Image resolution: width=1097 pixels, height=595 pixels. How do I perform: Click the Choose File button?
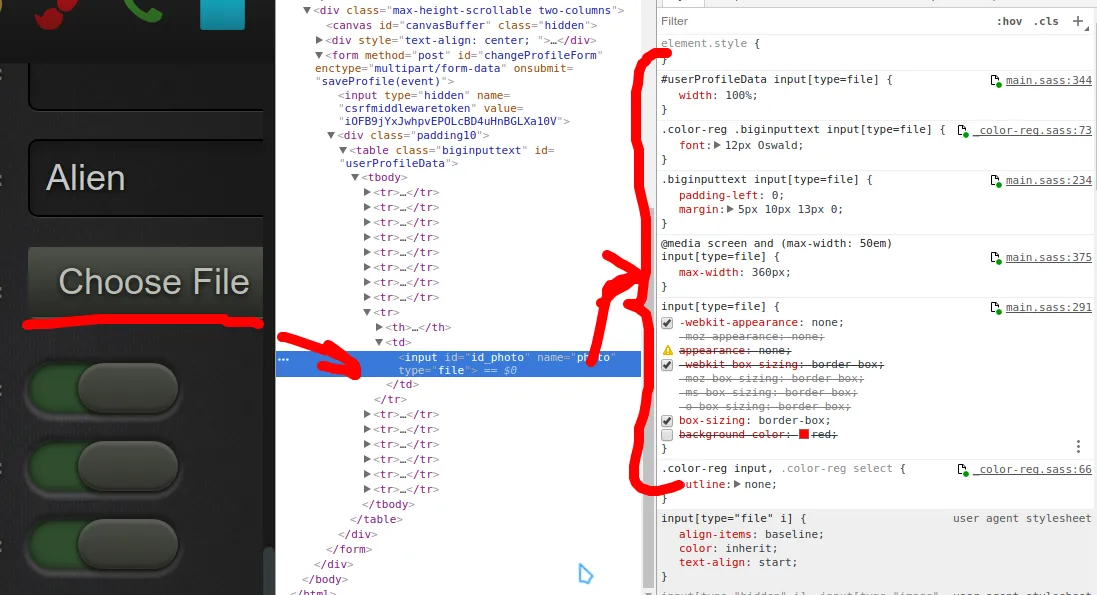coord(146,281)
